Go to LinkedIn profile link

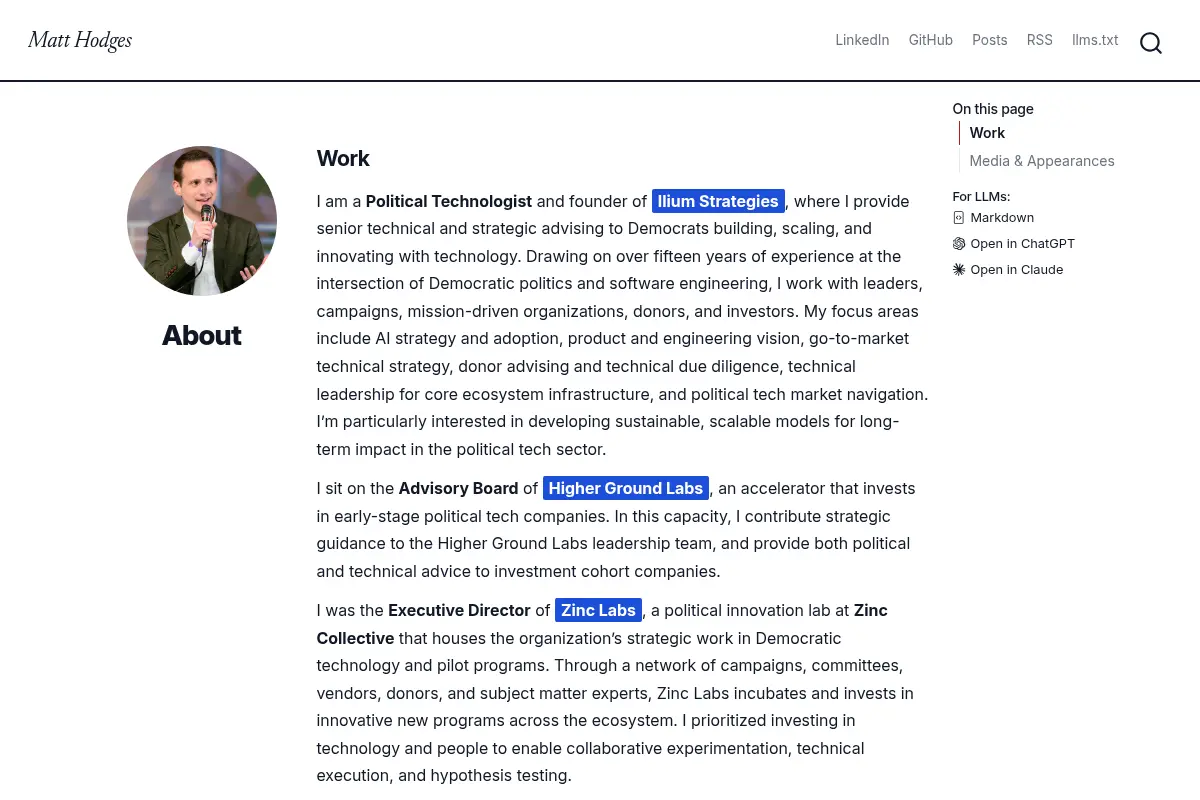(862, 40)
